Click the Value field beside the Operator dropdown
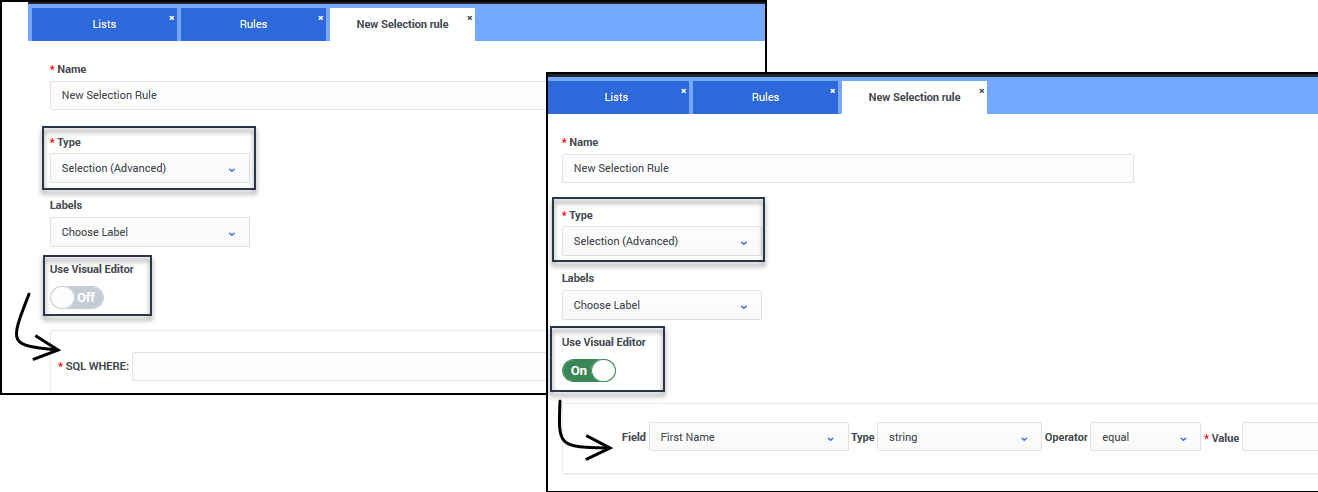 click(1280, 437)
